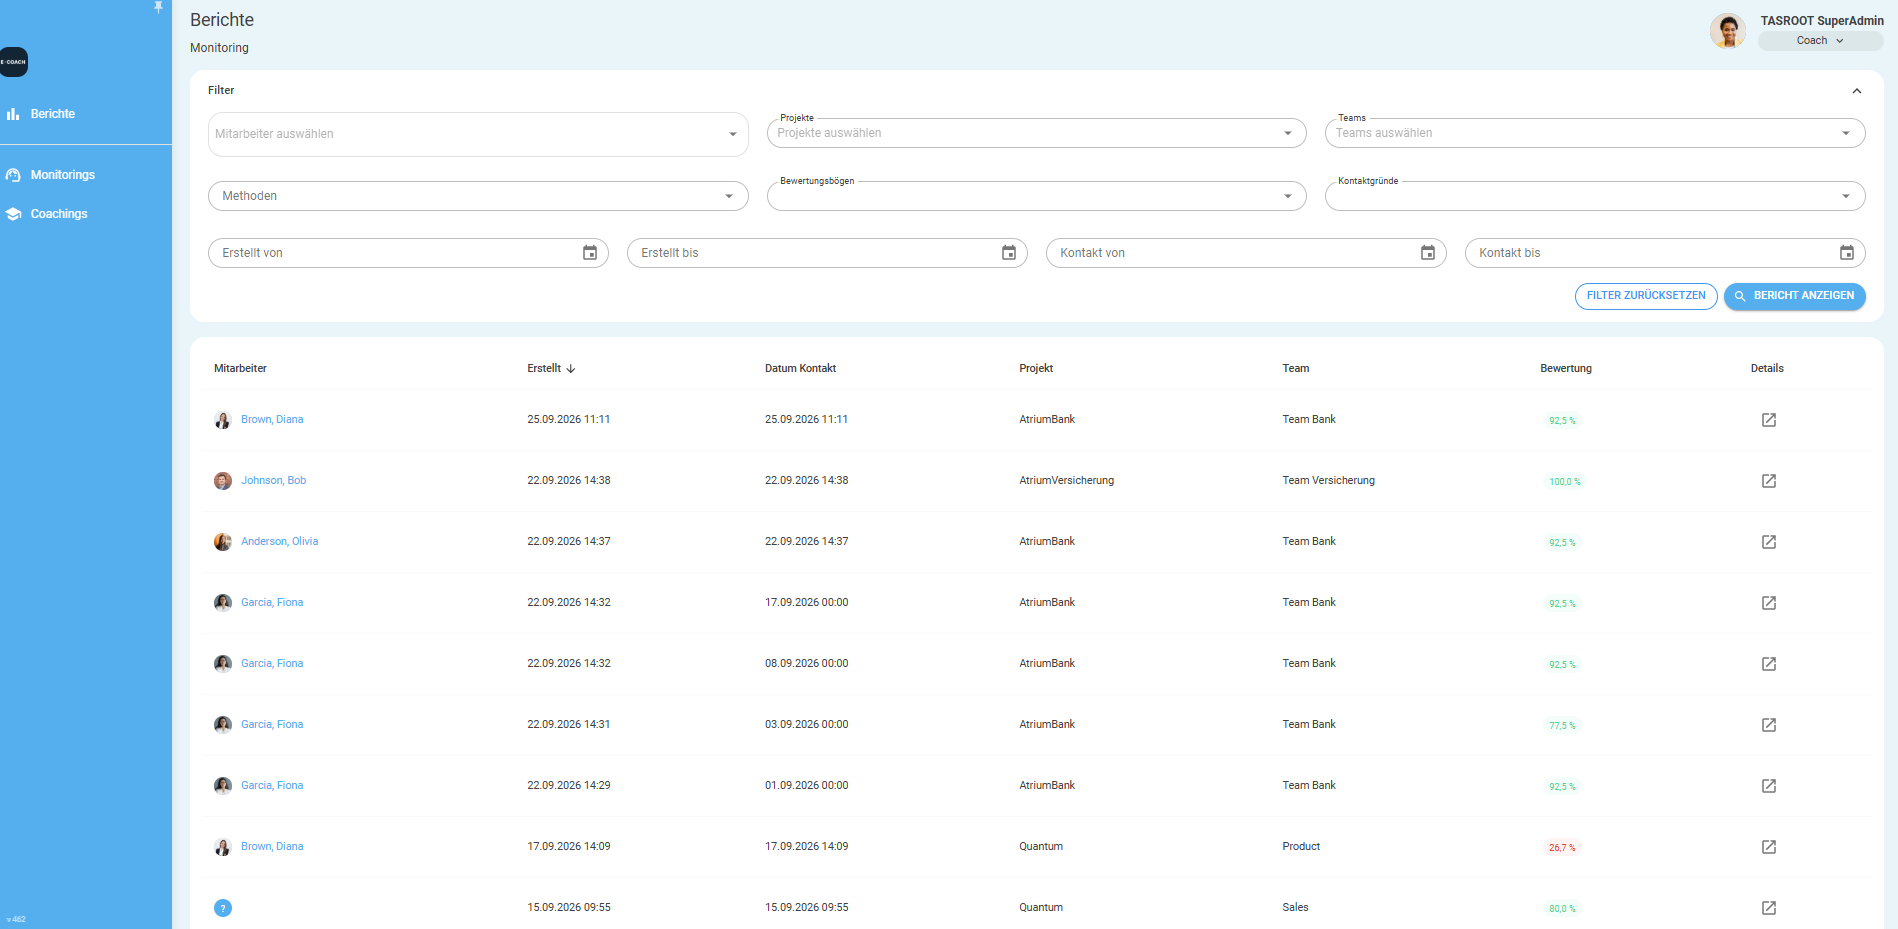The width and height of the screenshot is (1898, 929).
Task: Open the Teams auswählen dropdown
Action: pyautogui.click(x=1594, y=133)
